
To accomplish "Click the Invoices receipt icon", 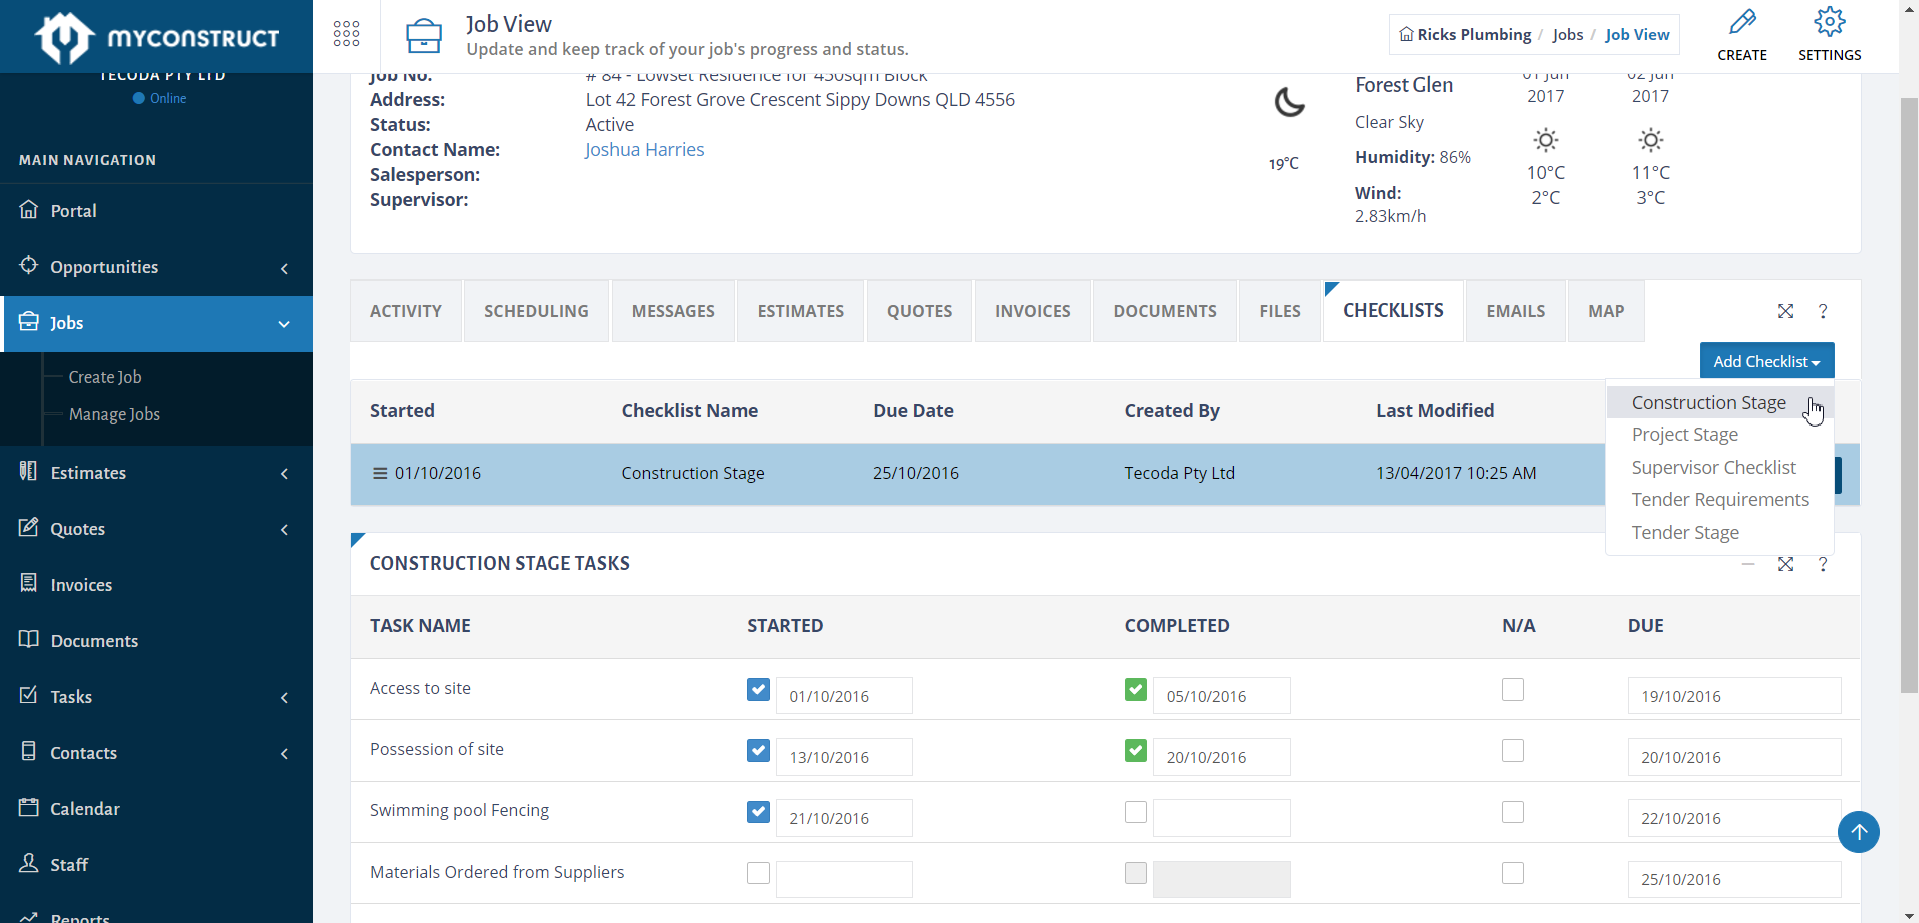I will click(x=29, y=584).
